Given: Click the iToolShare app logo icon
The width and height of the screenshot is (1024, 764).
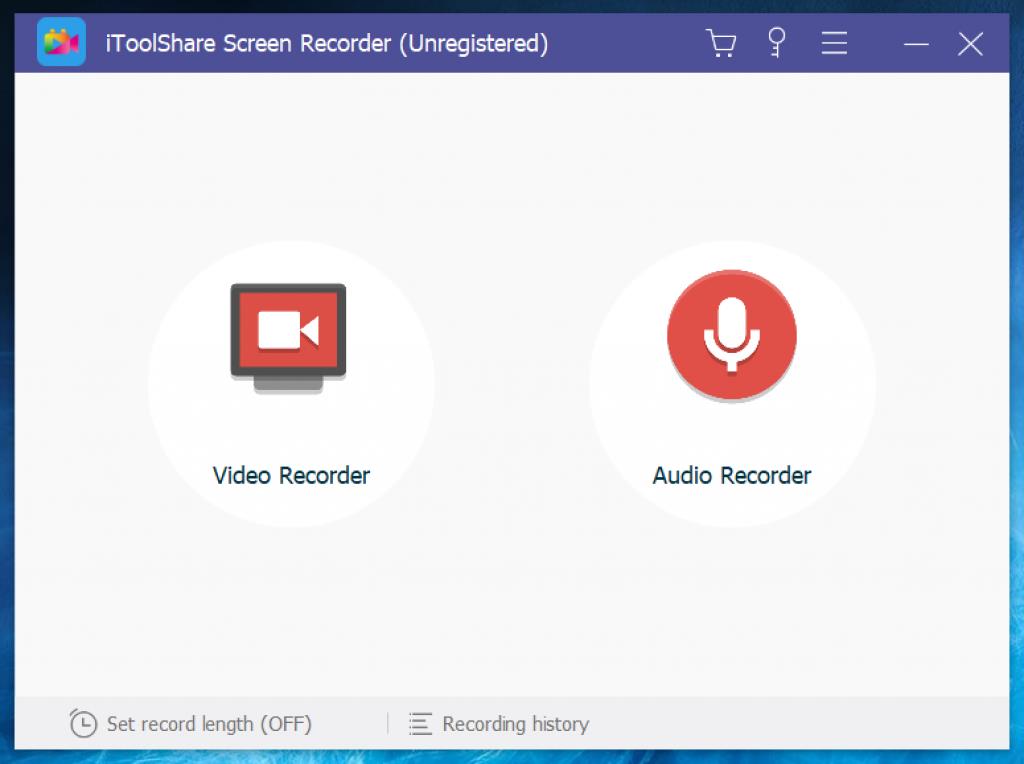Looking at the screenshot, I should coord(61,42).
